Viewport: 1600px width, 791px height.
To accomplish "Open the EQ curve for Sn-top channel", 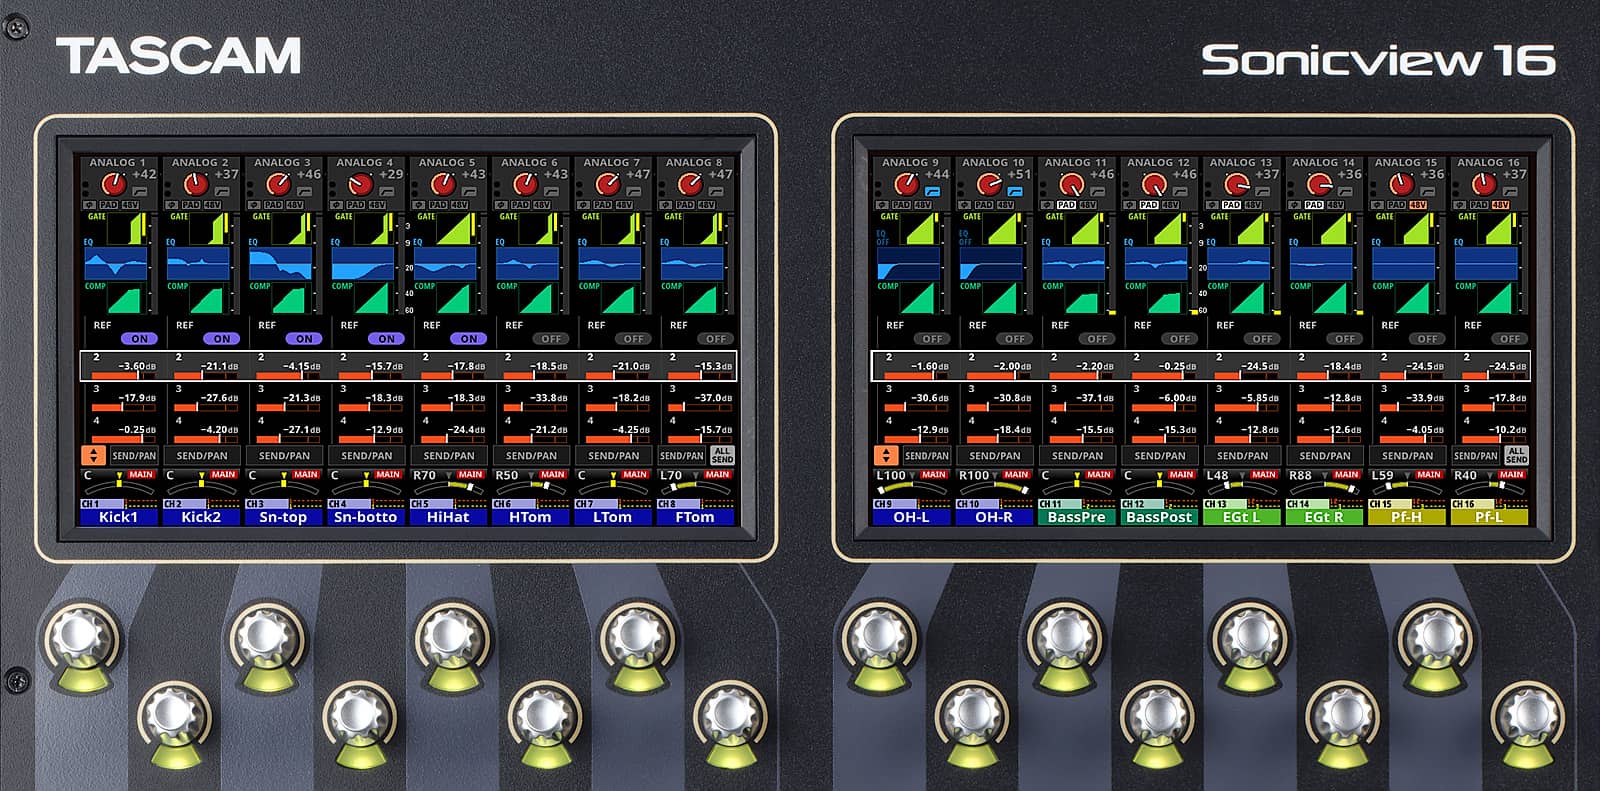I will click(280, 264).
